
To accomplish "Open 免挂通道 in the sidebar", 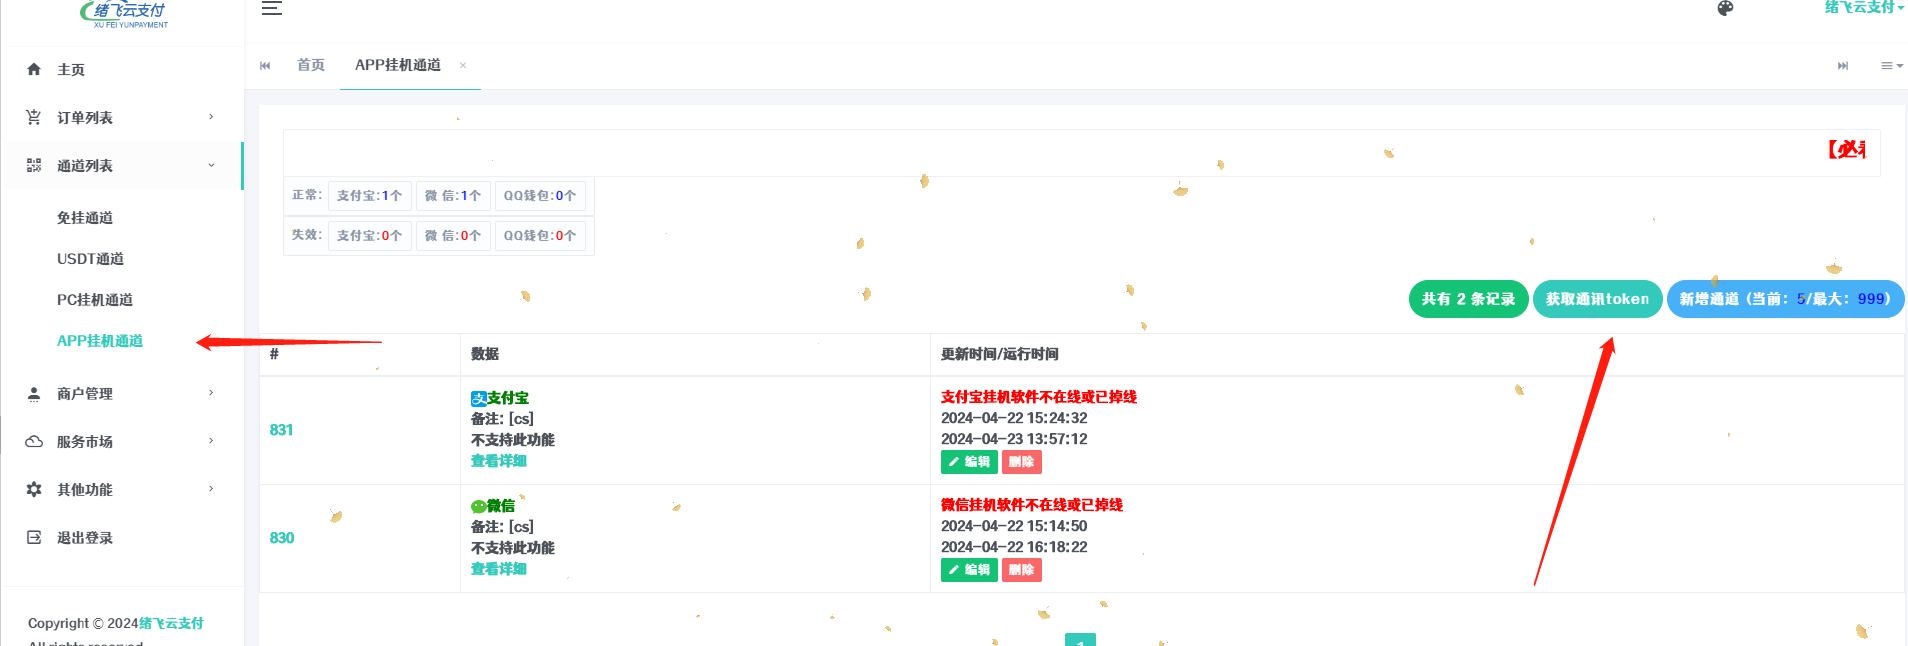I will [85, 218].
